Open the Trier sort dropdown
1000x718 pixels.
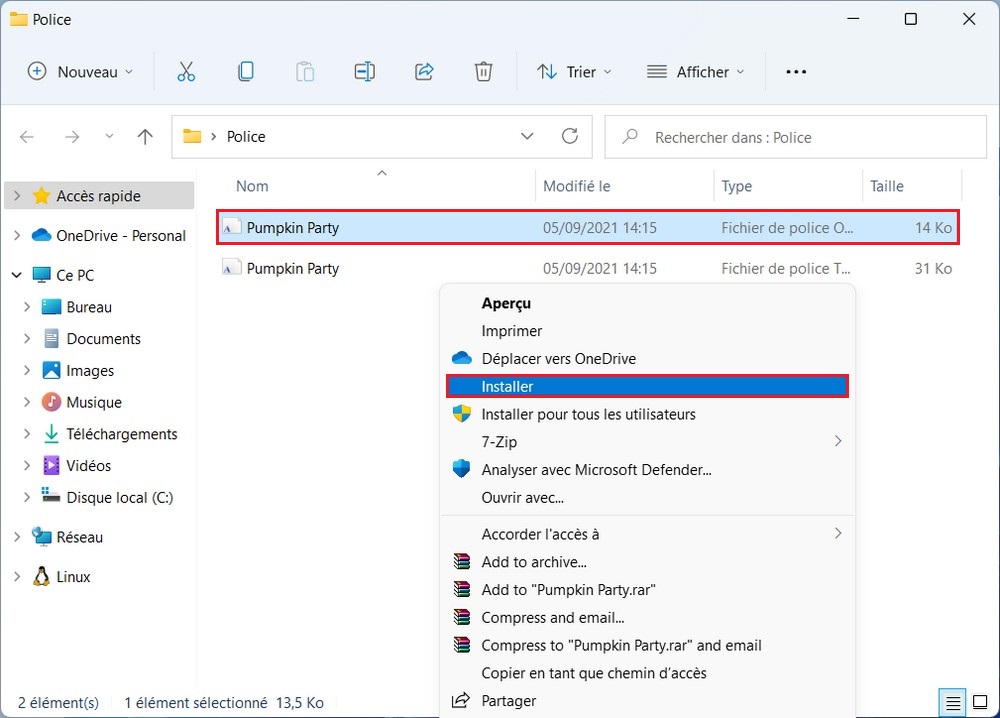tap(574, 72)
